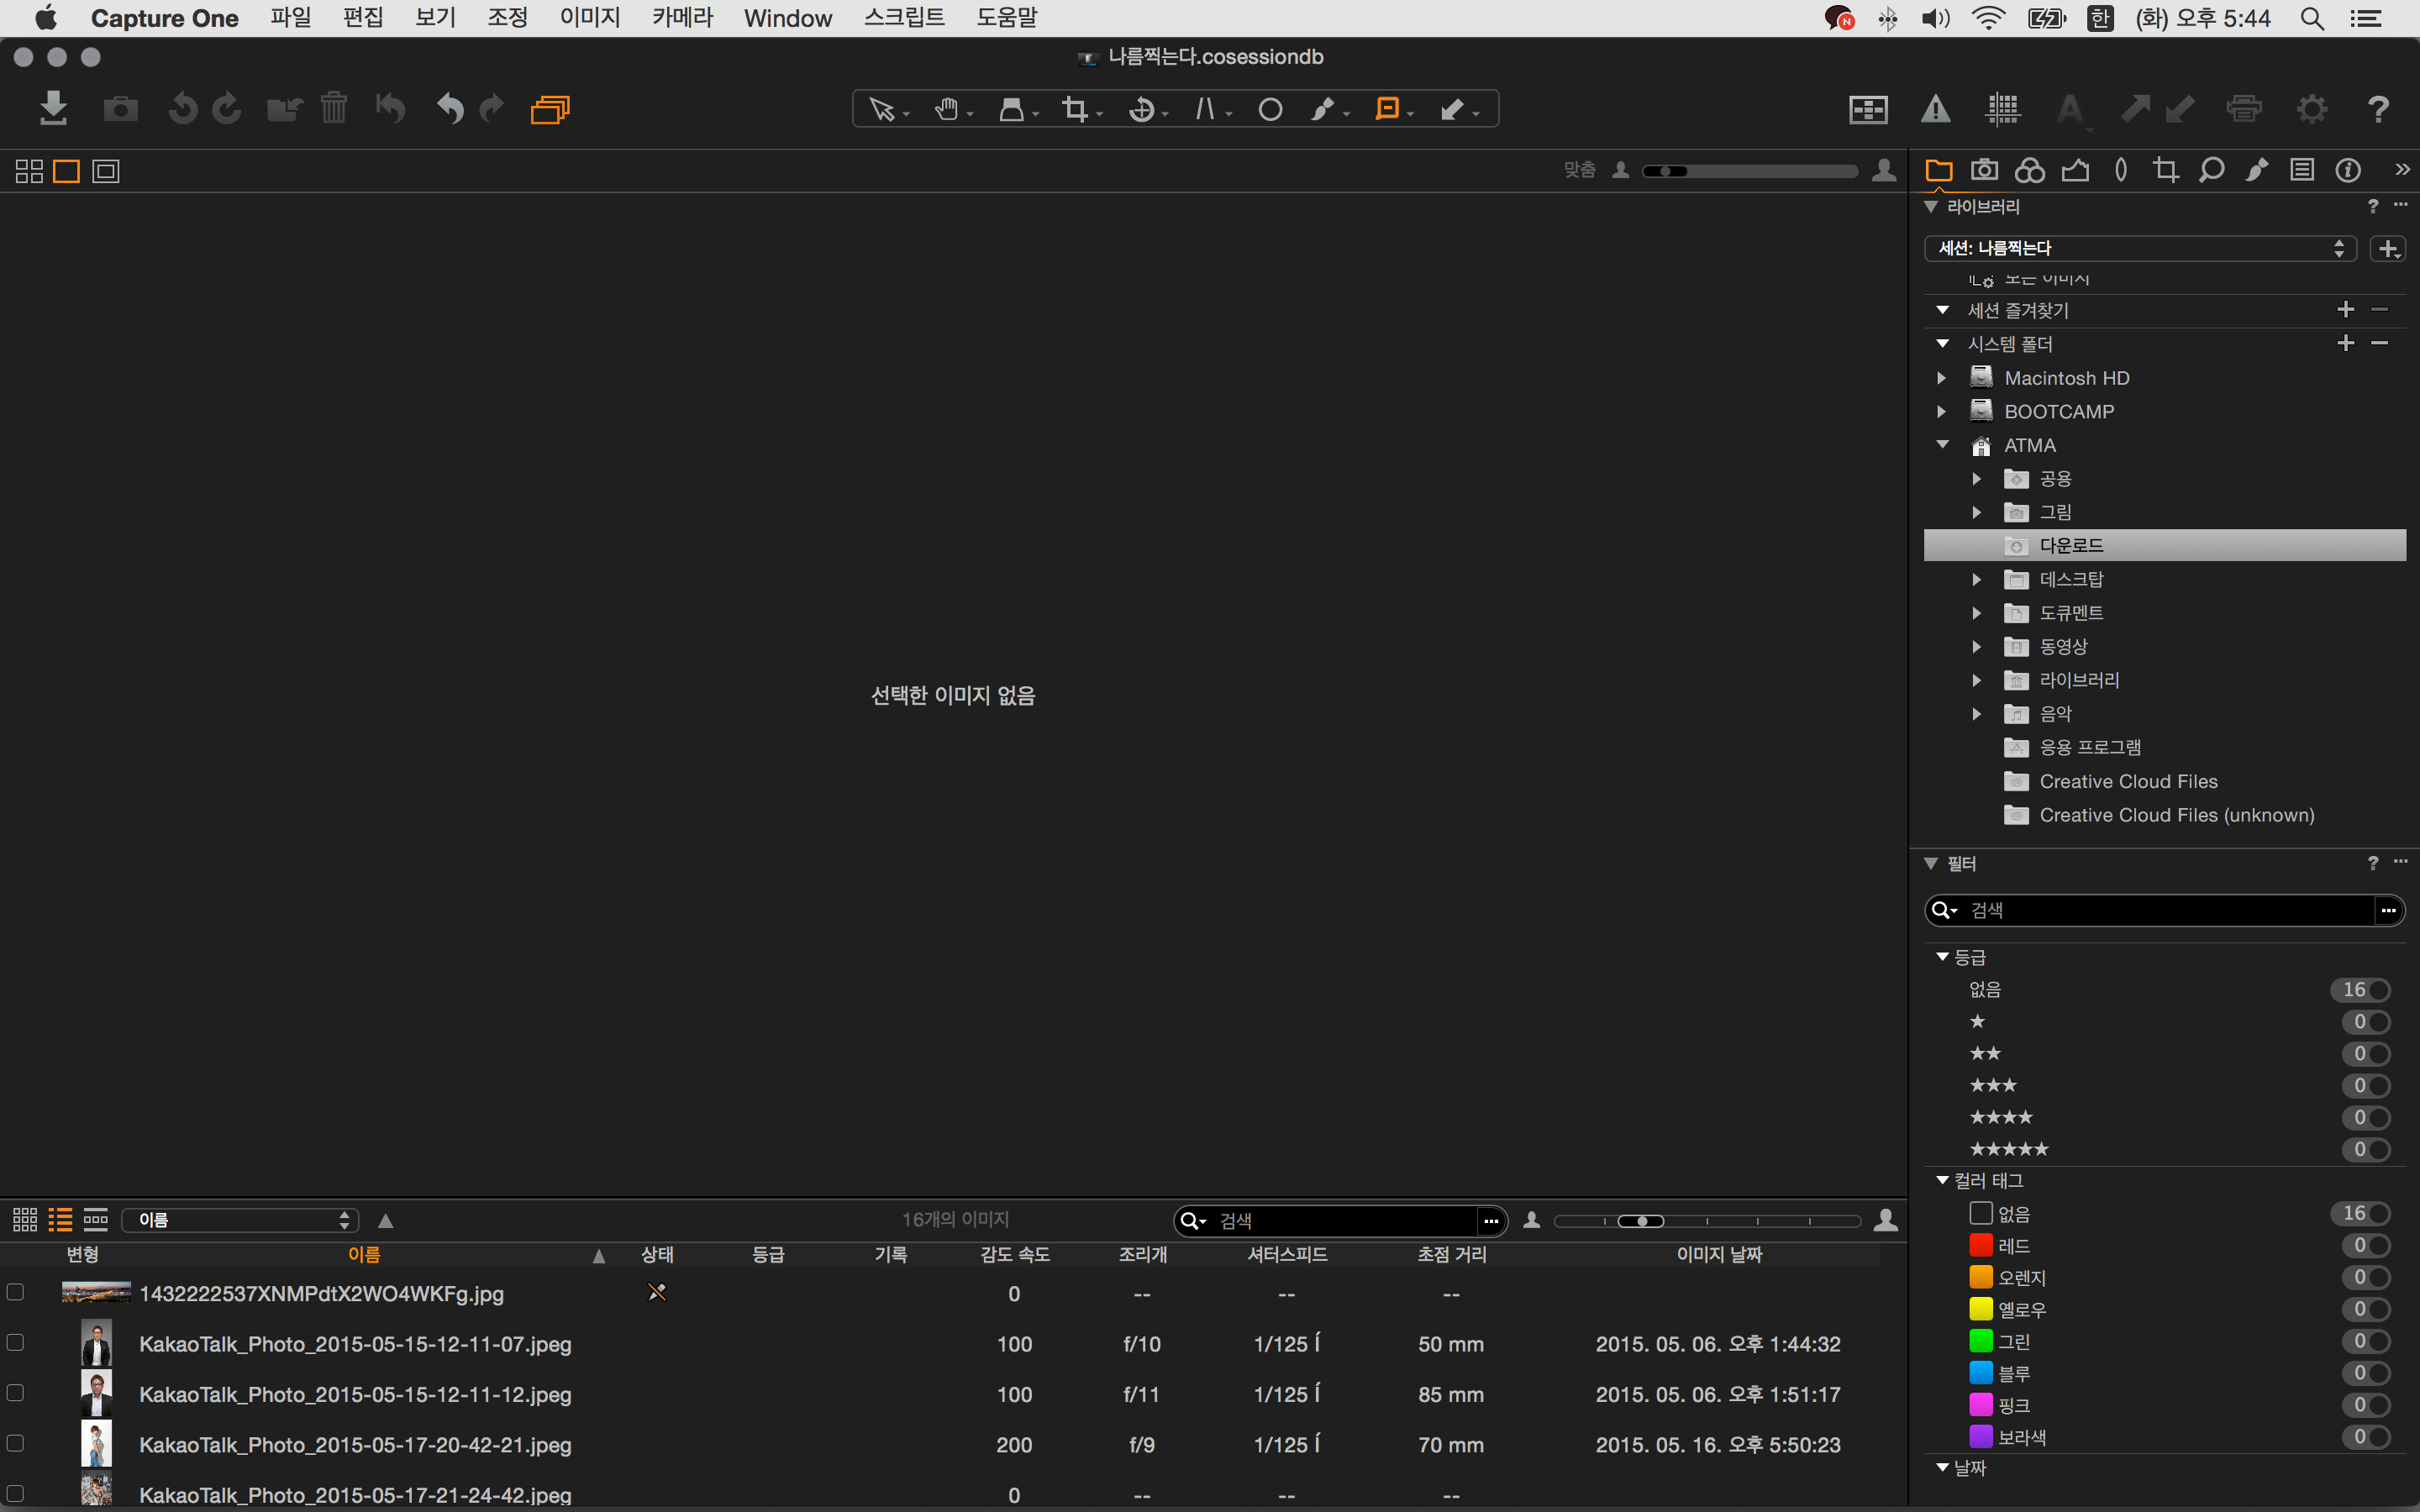2420x1512 pixels.
Task: Open the 조정 menu
Action: [x=507, y=18]
